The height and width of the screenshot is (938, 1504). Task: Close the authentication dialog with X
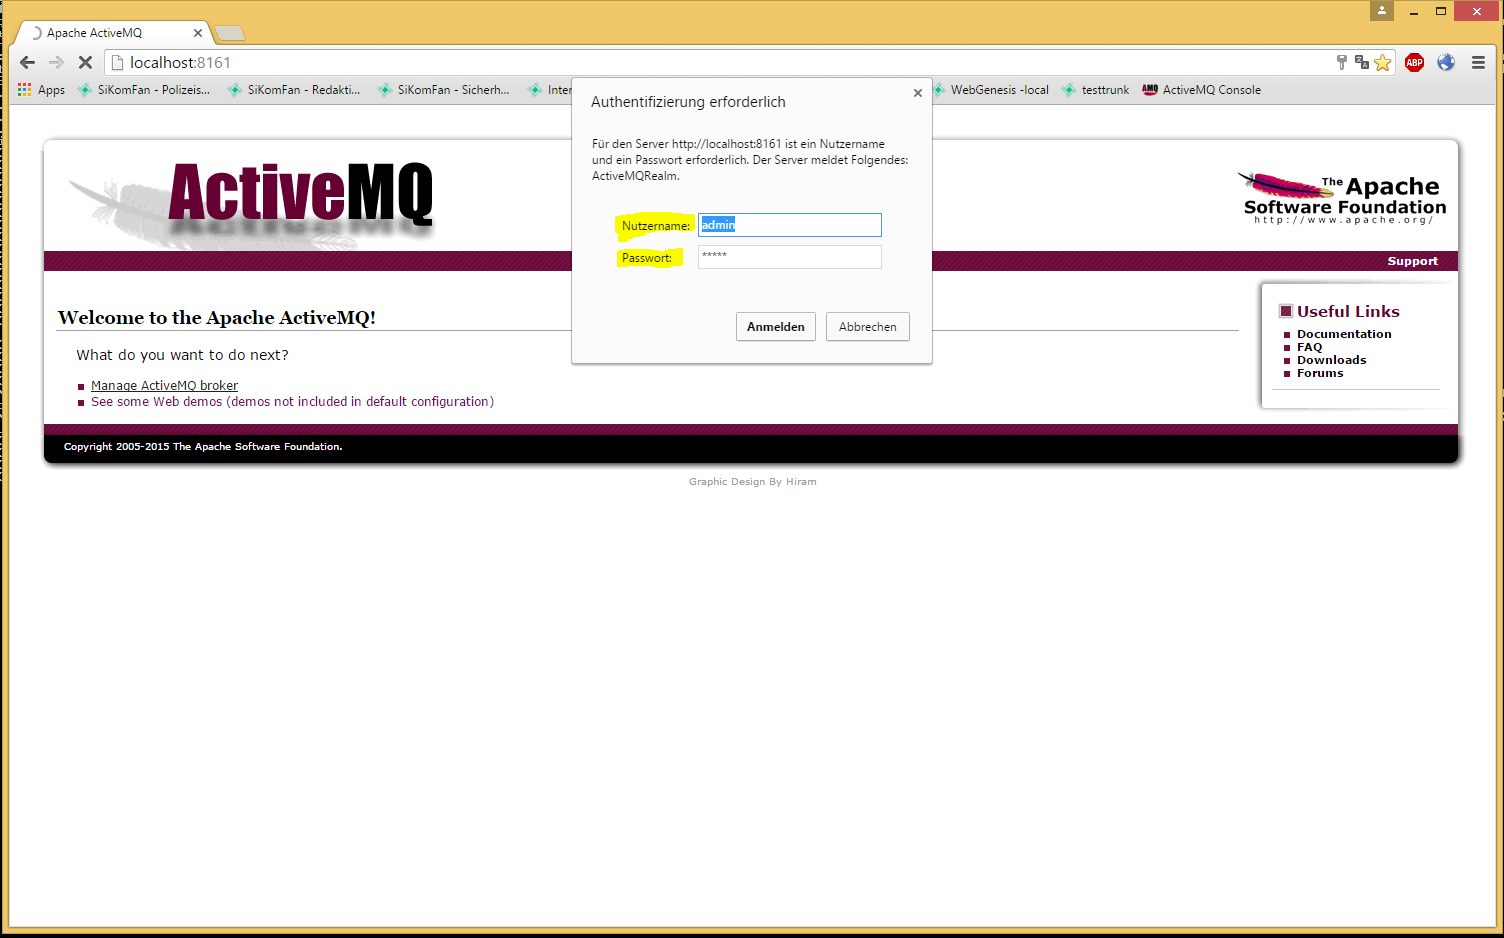[x=917, y=93]
